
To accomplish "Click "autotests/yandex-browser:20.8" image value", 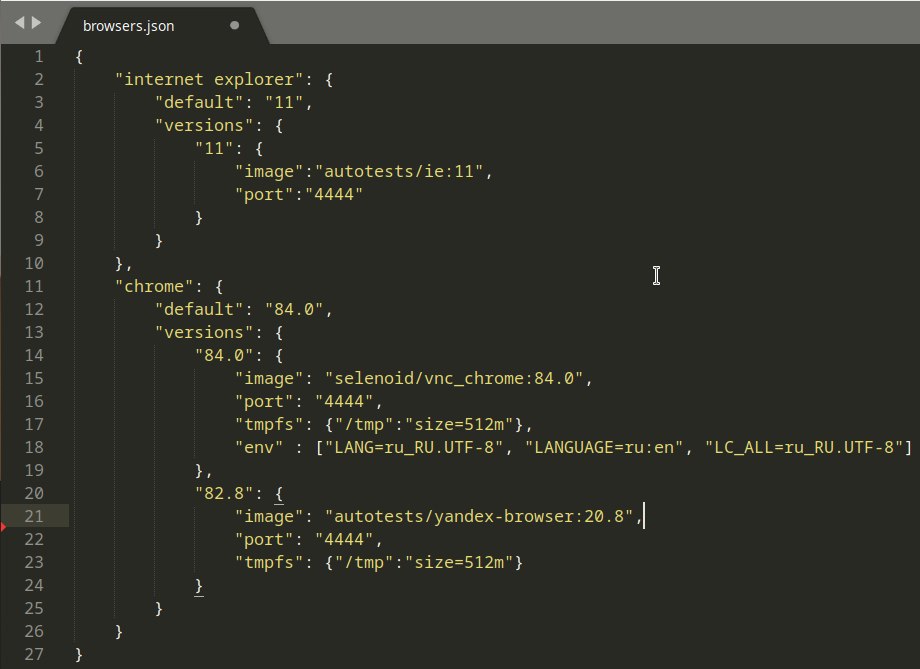I will point(479,516).
